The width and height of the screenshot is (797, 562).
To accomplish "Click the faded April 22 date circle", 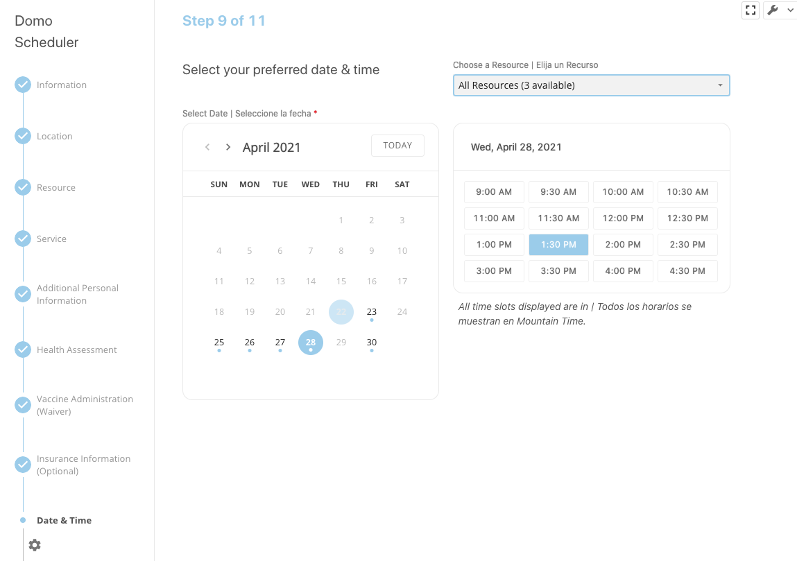I will coord(341,312).
